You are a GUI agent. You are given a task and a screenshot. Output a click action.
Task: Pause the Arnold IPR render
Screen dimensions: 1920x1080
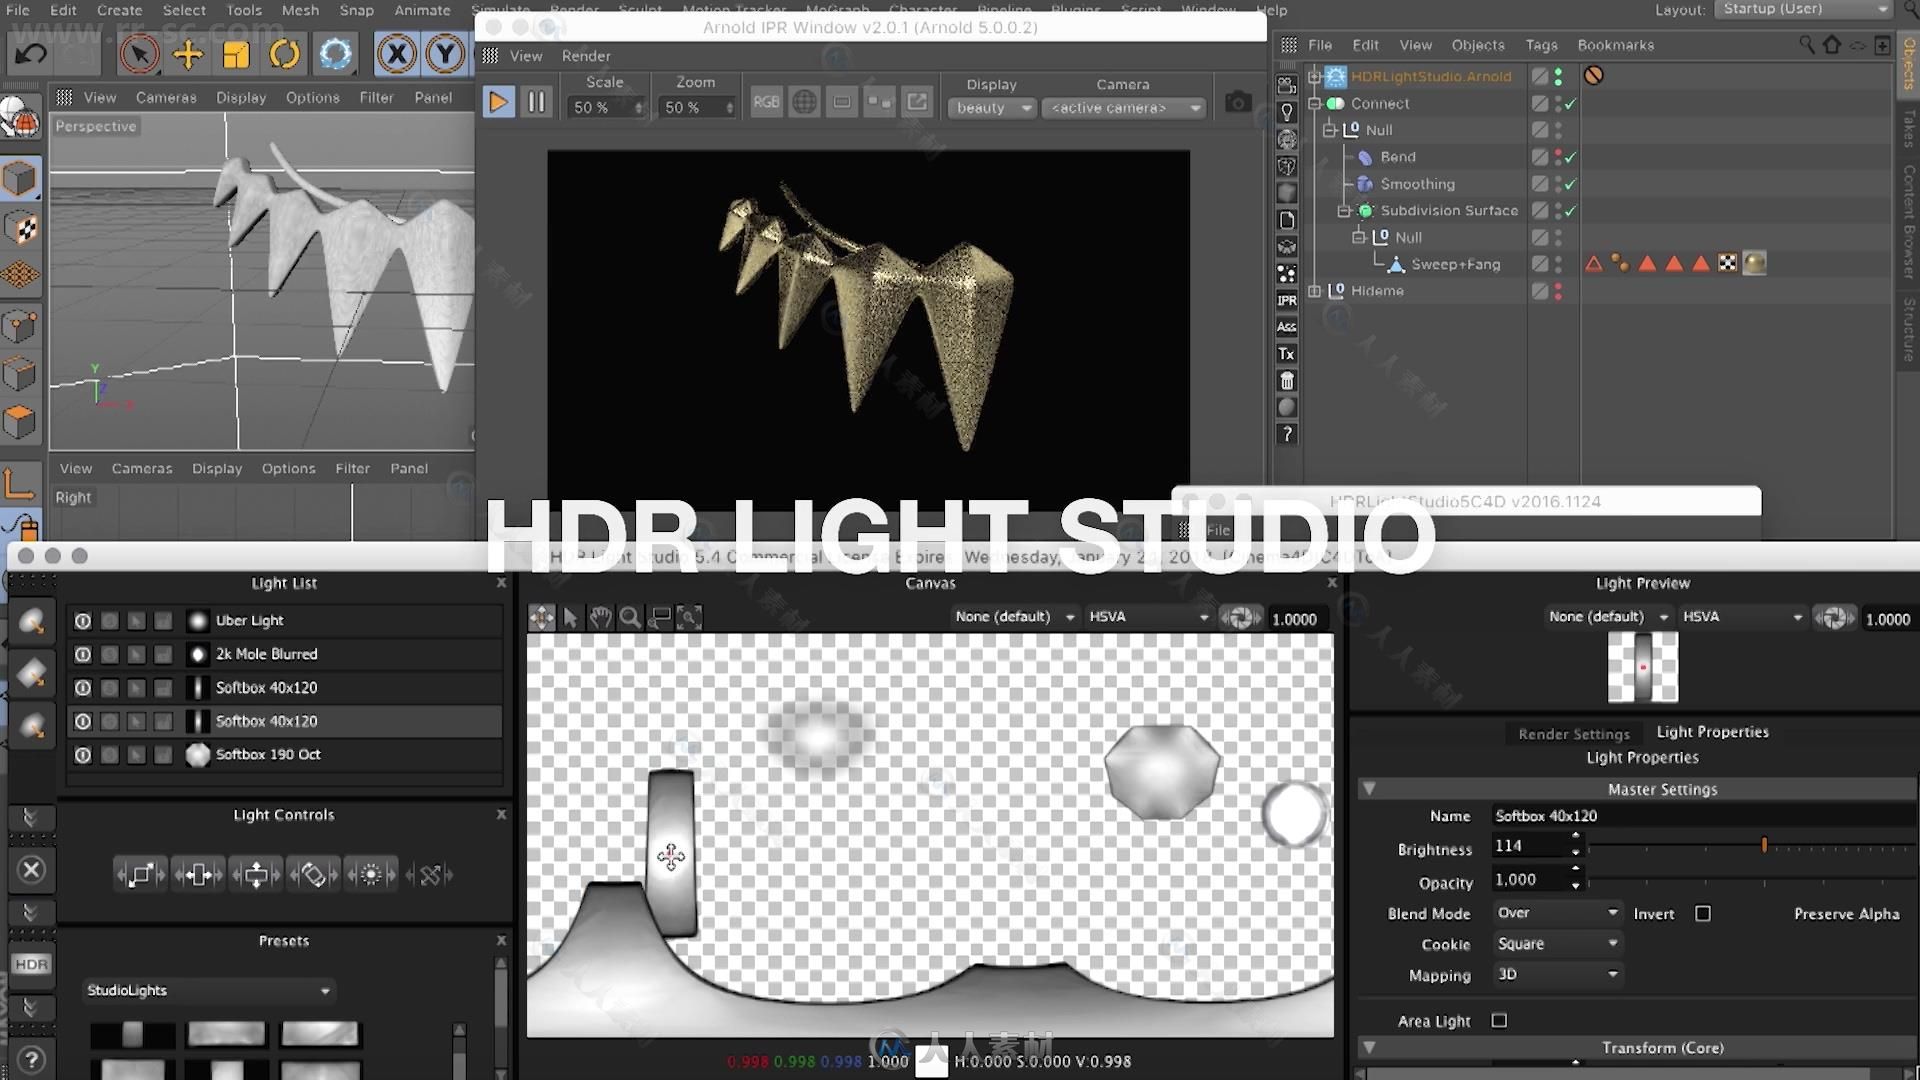click(537, 102)
